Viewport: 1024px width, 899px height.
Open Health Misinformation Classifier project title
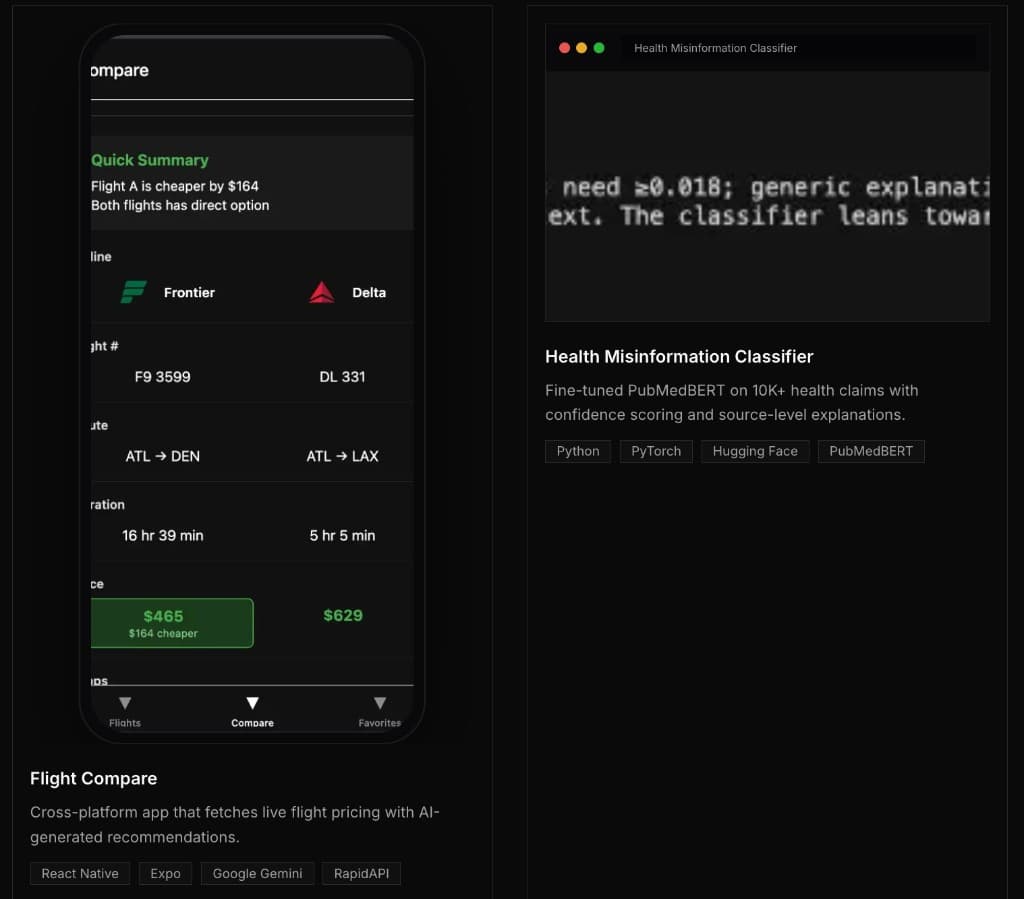(x=679, y=356)
